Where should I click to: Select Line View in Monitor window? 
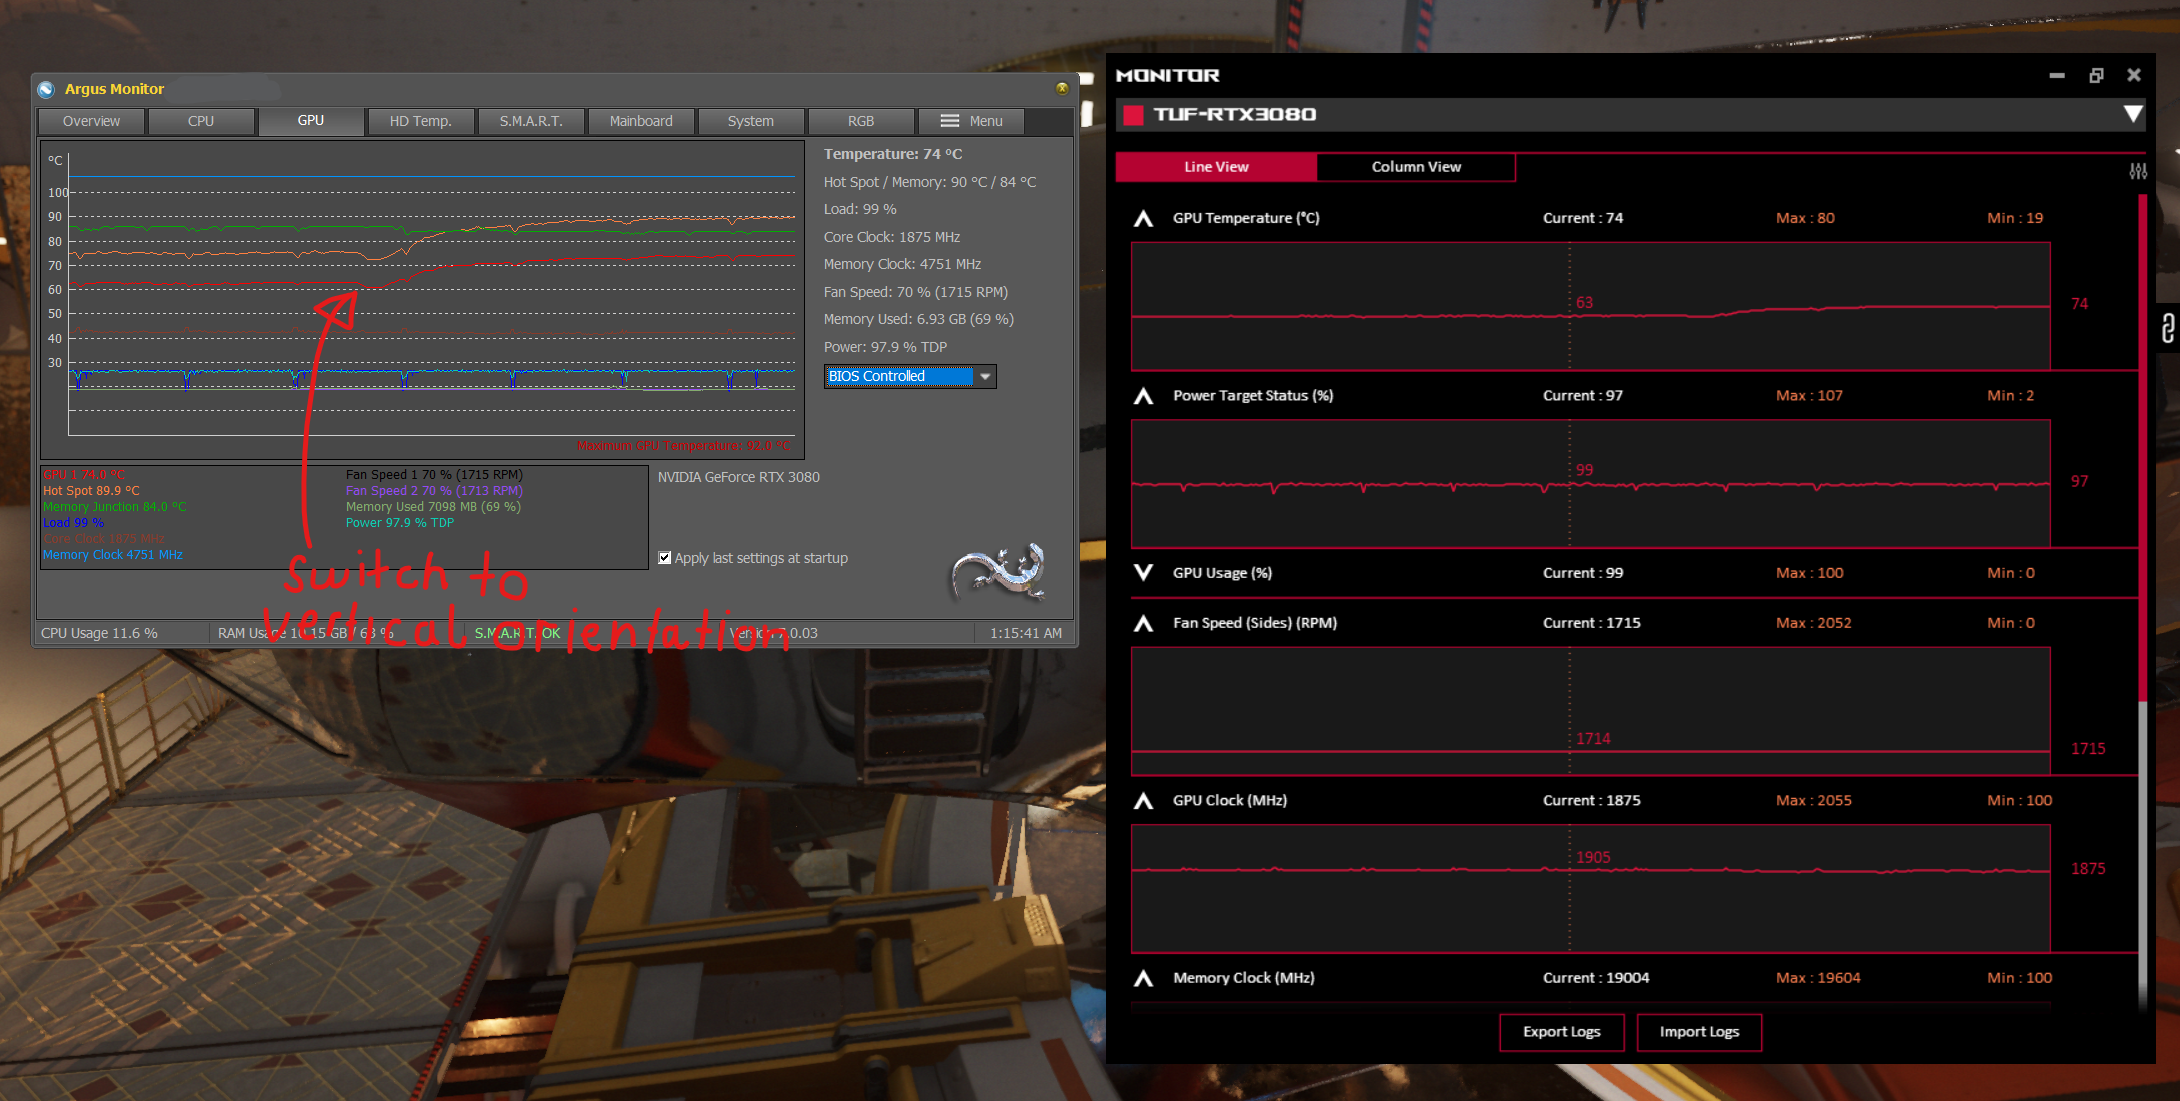(x=1216, y=167)
